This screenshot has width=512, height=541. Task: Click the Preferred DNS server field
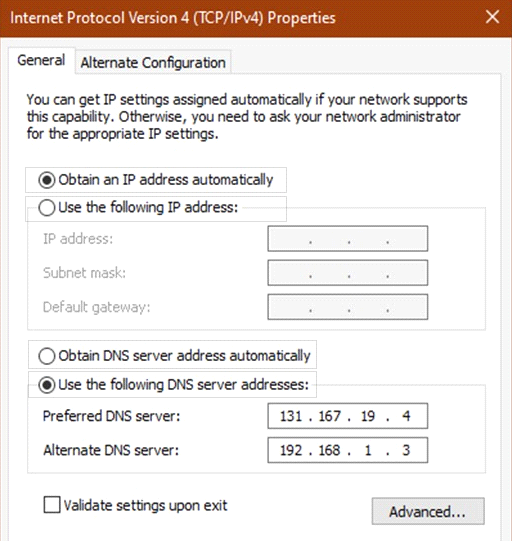[x=347, y=416]
